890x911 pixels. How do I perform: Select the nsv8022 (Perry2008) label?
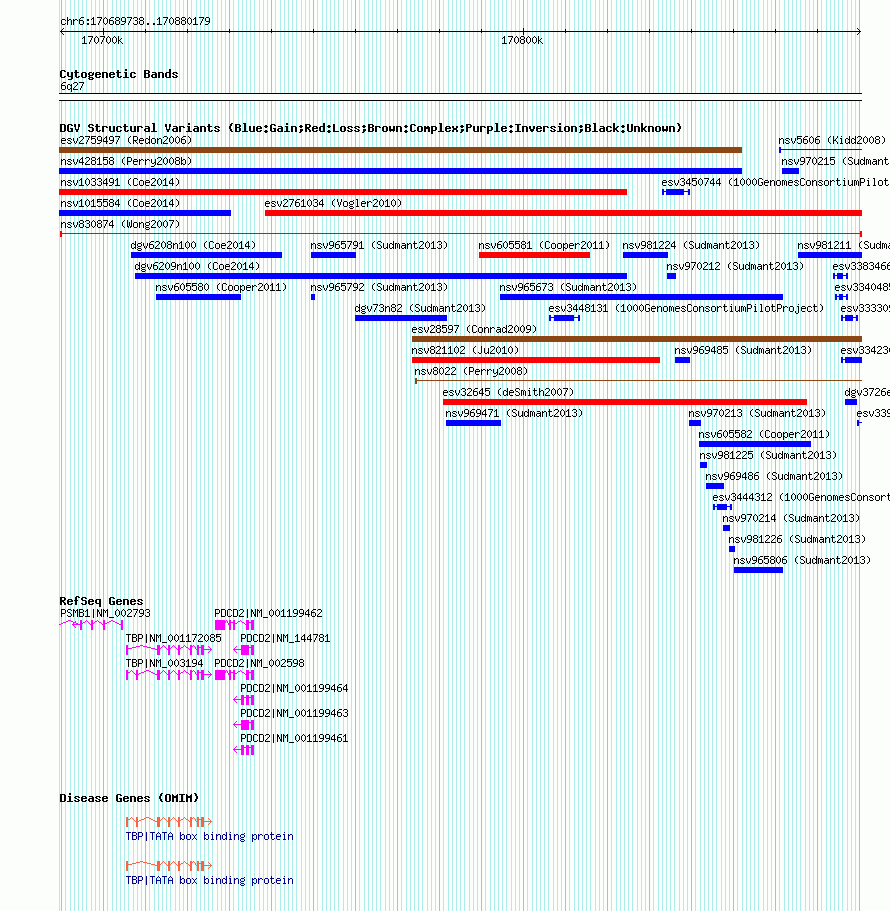[471, 371]
